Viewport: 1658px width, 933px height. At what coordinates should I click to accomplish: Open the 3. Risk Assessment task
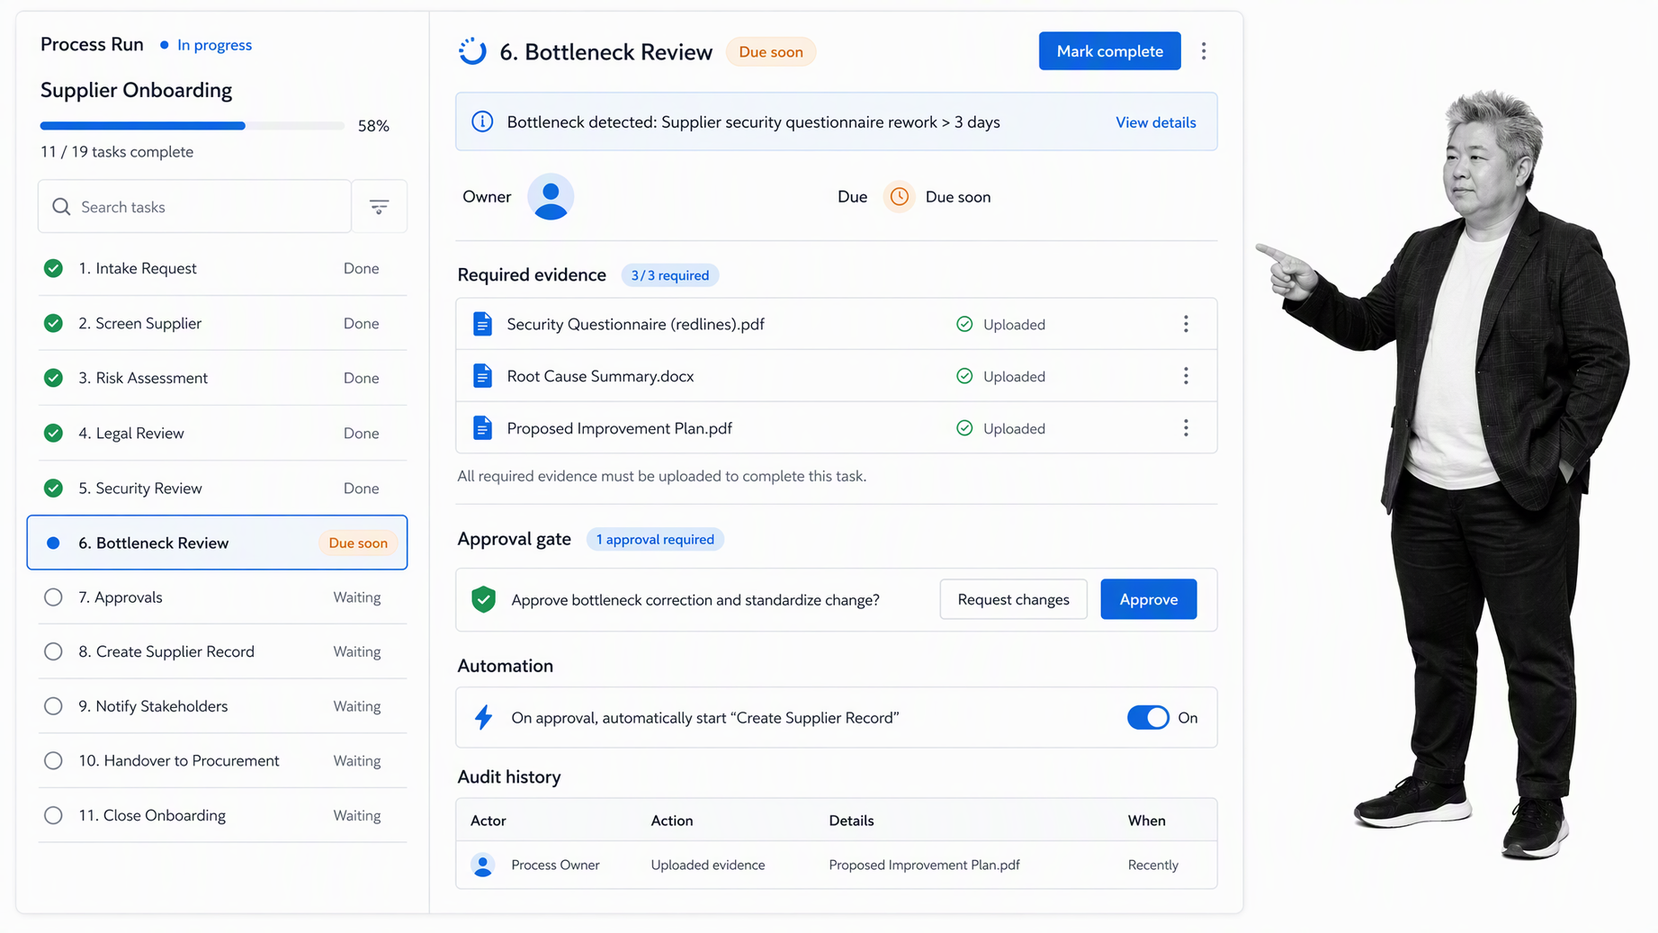(x=222, y=378)
